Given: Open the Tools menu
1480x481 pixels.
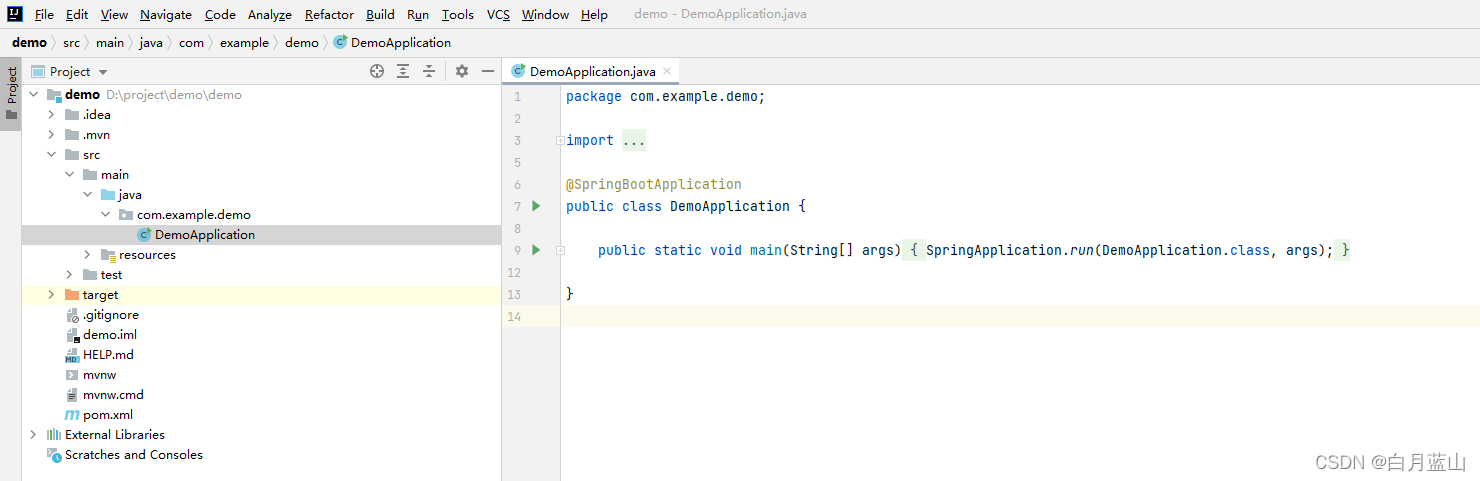Looking at the screenshot, I should point(458,14).
